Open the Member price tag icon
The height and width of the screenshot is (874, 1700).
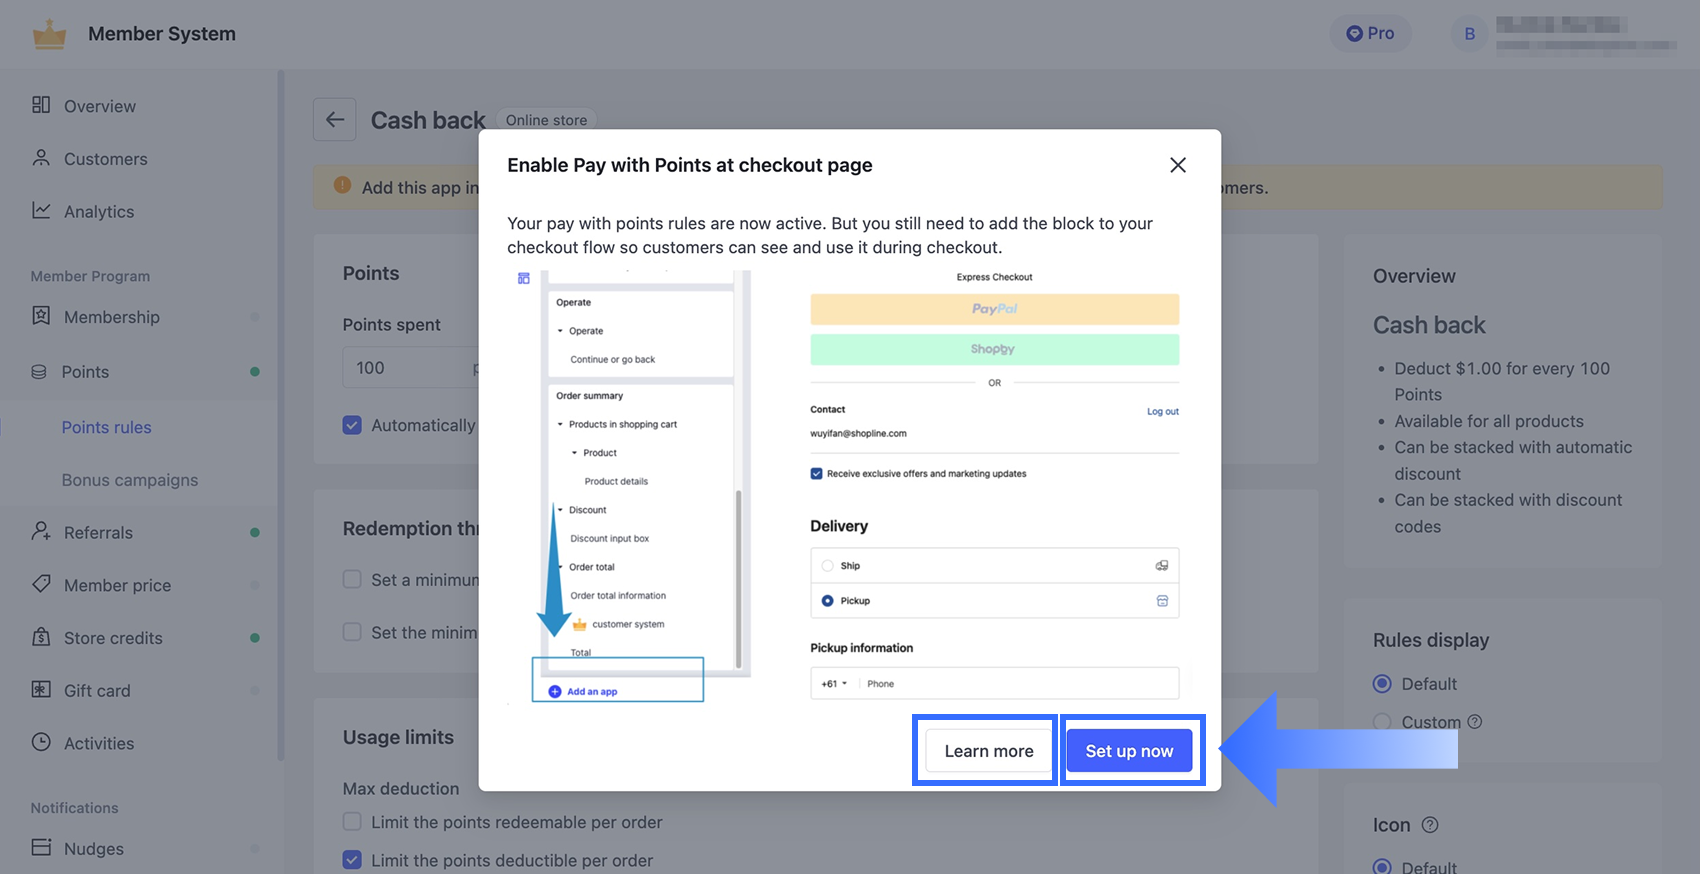point(41,584)
